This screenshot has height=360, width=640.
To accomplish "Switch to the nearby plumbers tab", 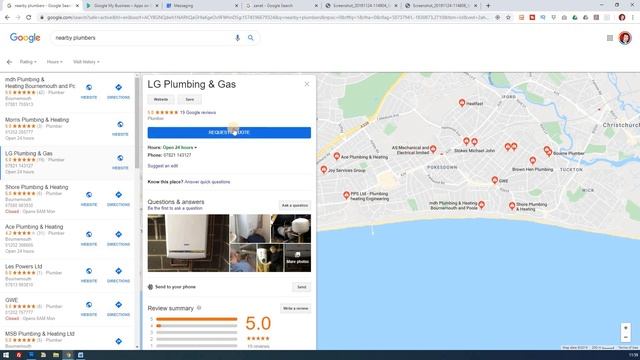I will click(42, 6).
